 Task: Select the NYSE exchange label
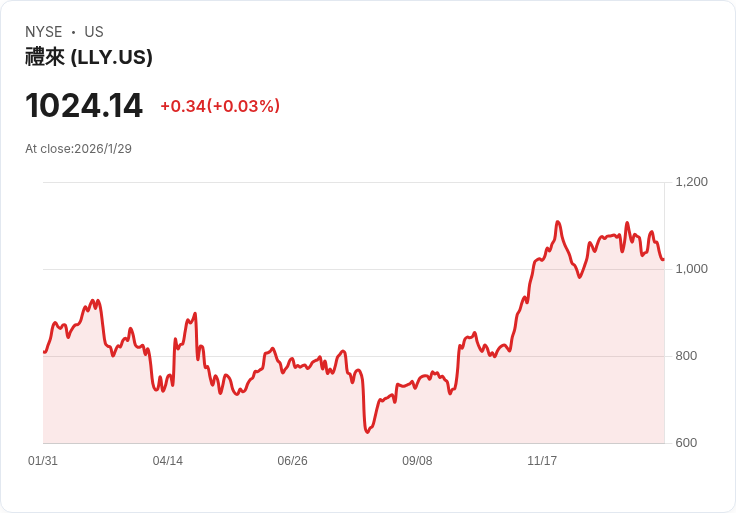click(44, 32)
